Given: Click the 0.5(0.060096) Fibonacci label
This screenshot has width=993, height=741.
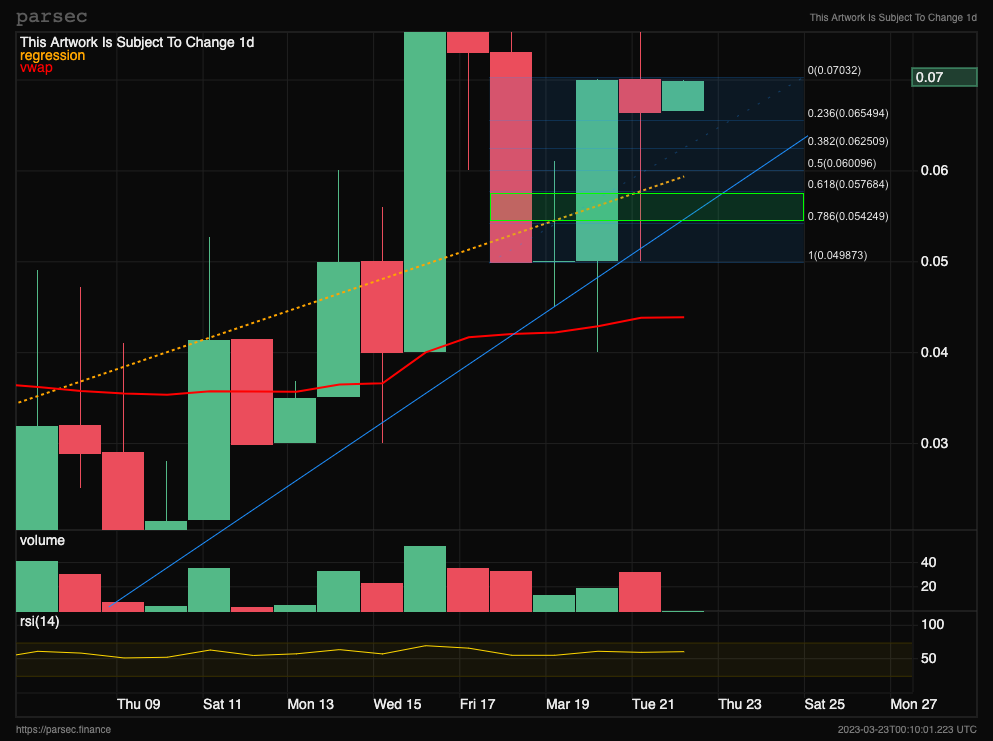Looking at the screenshot, I should point(842,163).
